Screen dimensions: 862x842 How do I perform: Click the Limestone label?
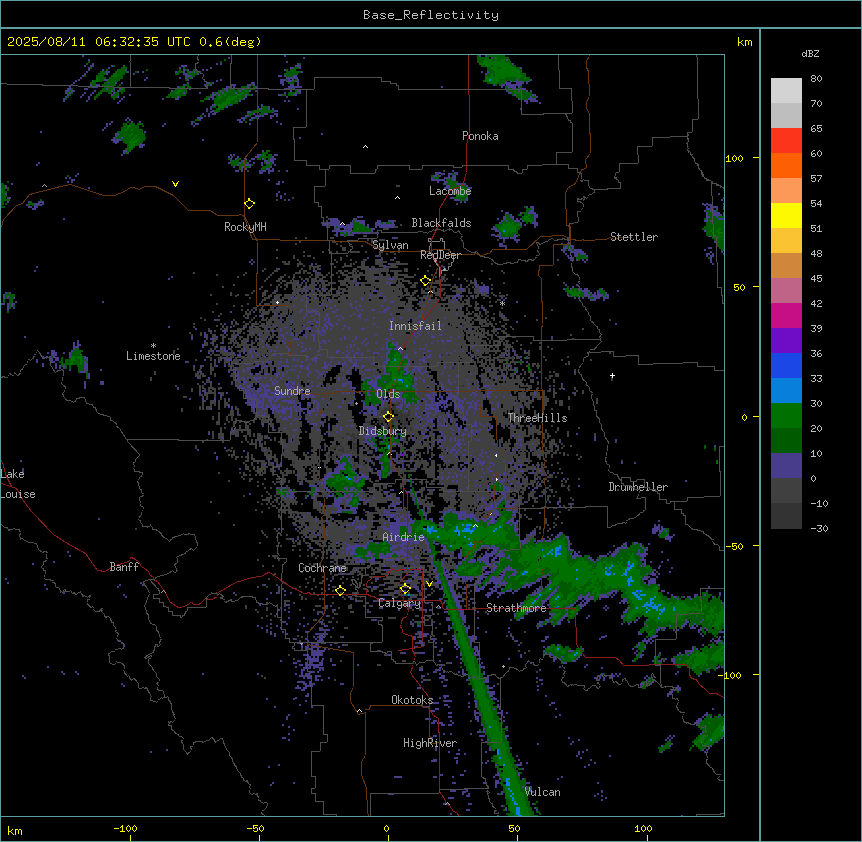pyautogui.click(x=153, y=356)
